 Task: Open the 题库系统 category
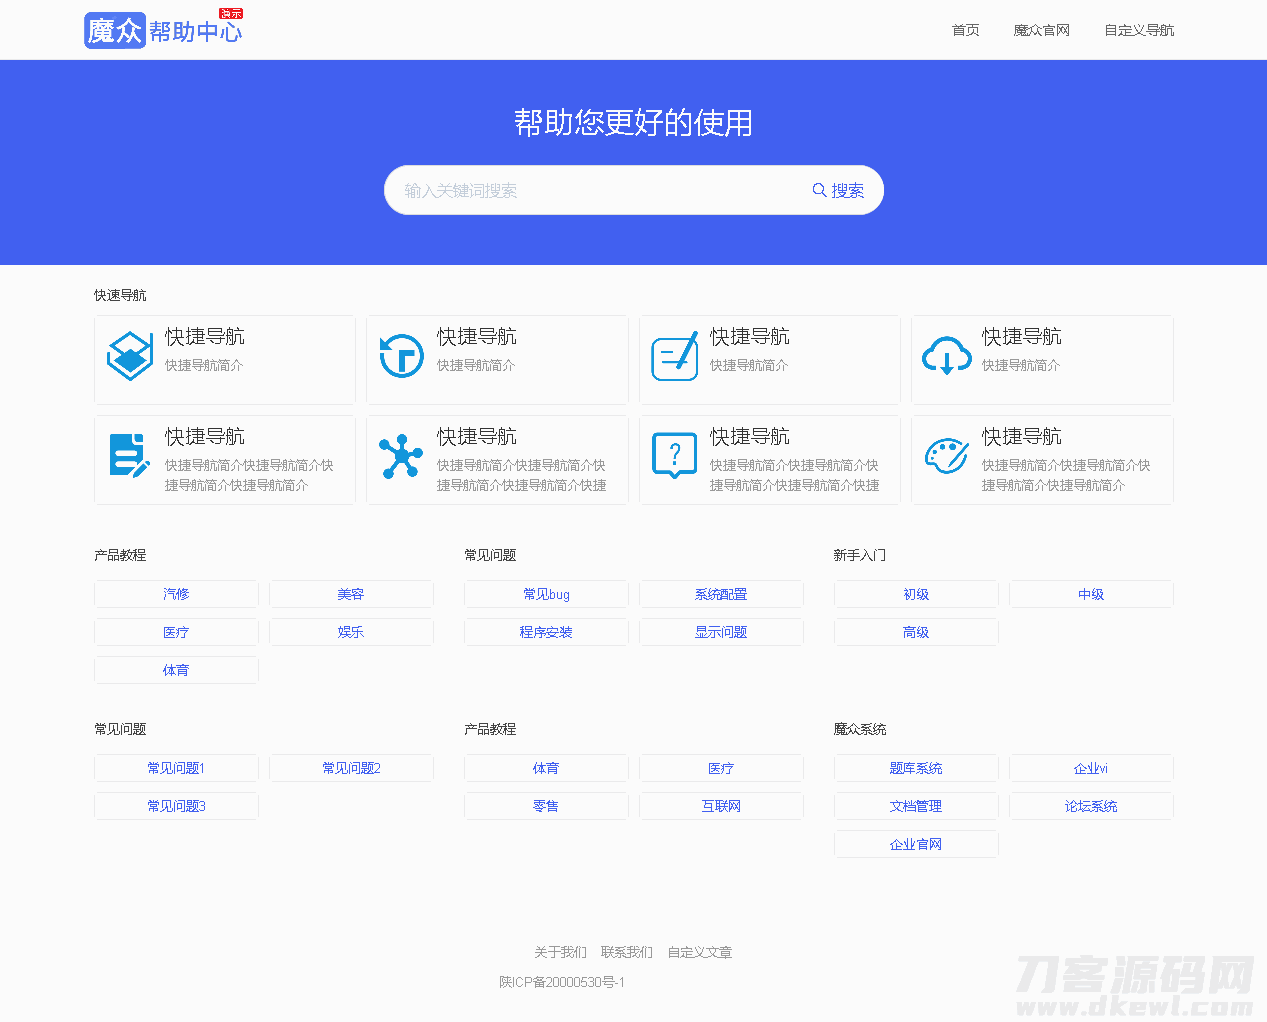coord(916,768)
